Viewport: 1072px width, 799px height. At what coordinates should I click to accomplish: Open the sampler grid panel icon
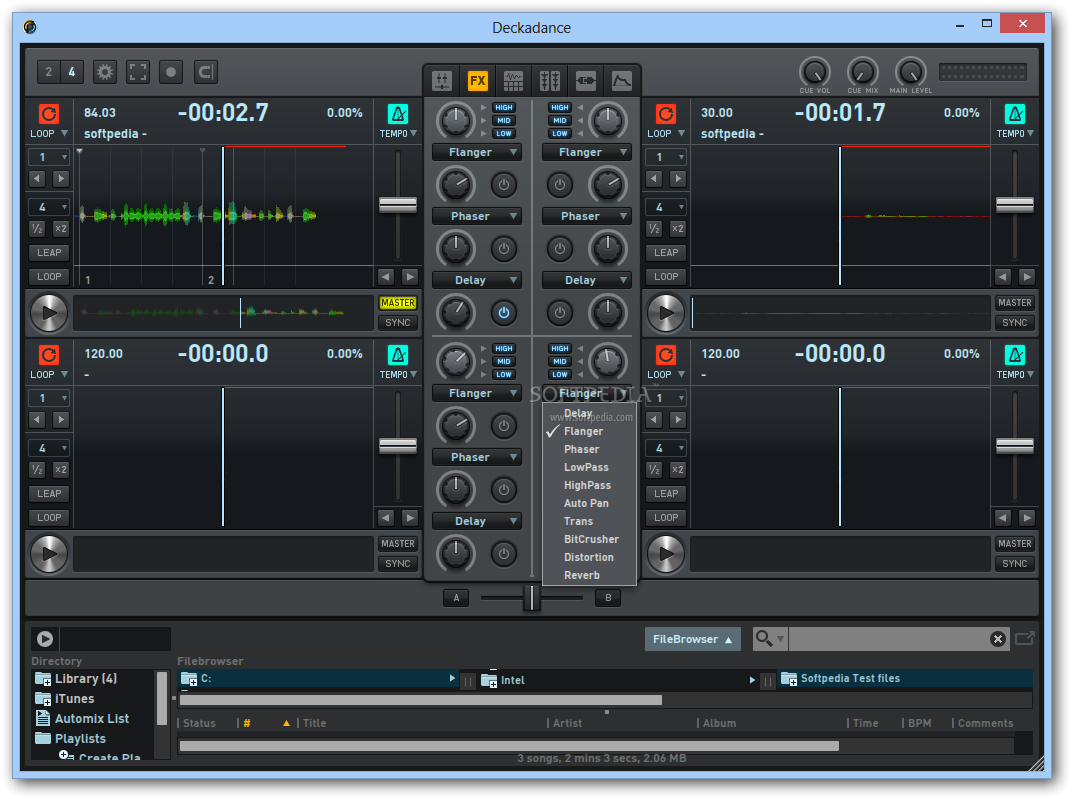click(x=513, y=81)
